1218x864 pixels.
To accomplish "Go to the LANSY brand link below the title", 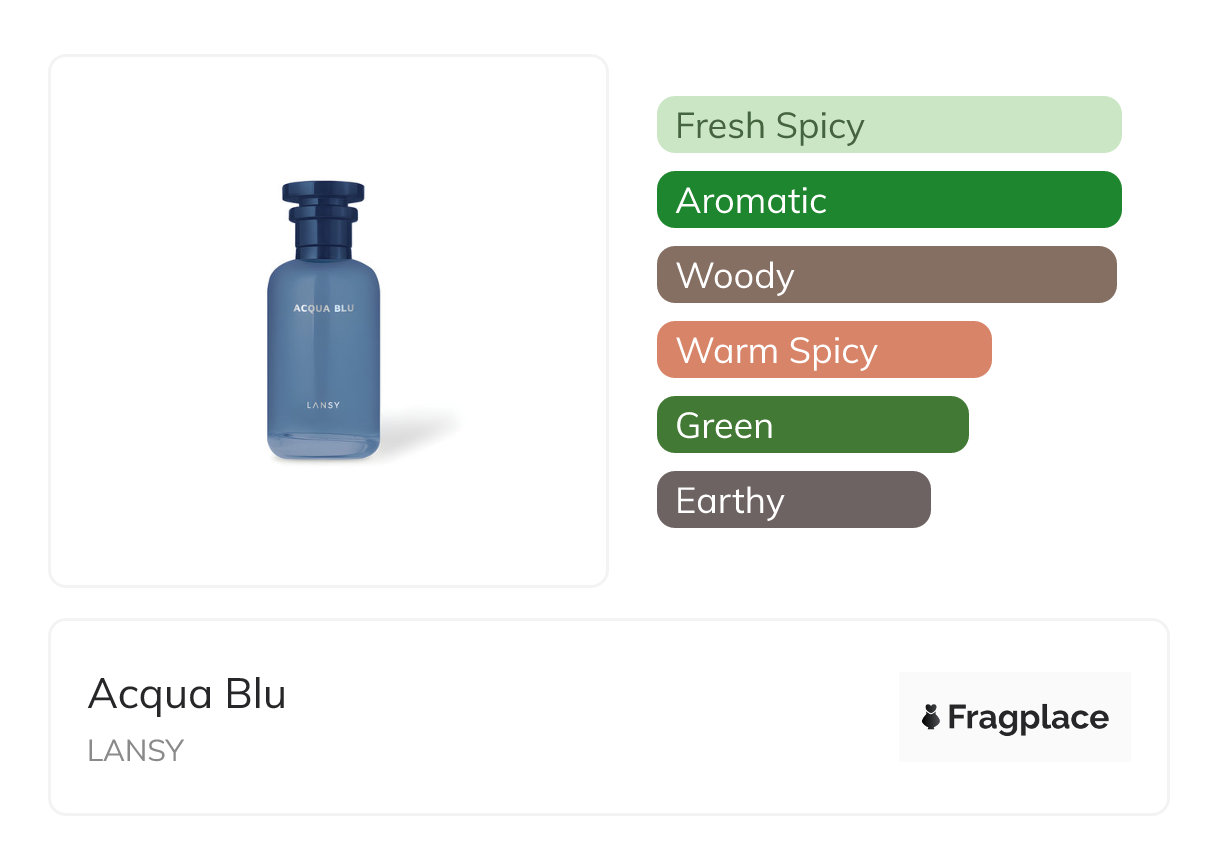I will [136, 750].
